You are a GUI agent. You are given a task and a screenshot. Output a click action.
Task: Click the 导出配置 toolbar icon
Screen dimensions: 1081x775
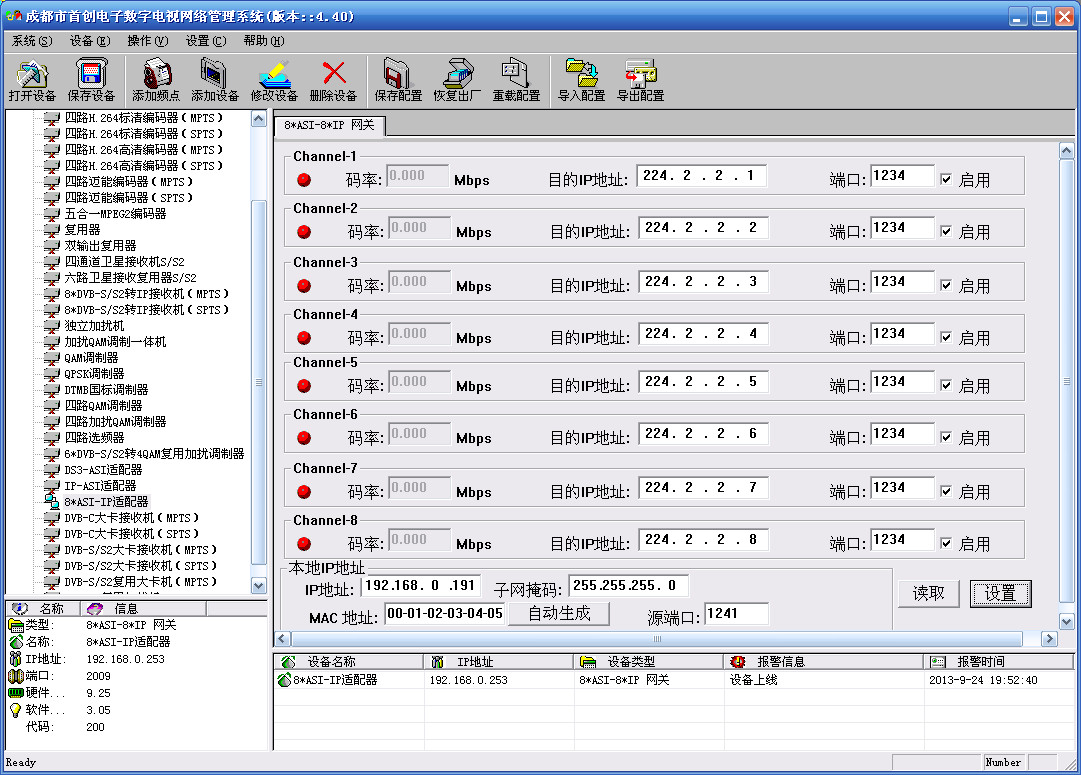640,74
